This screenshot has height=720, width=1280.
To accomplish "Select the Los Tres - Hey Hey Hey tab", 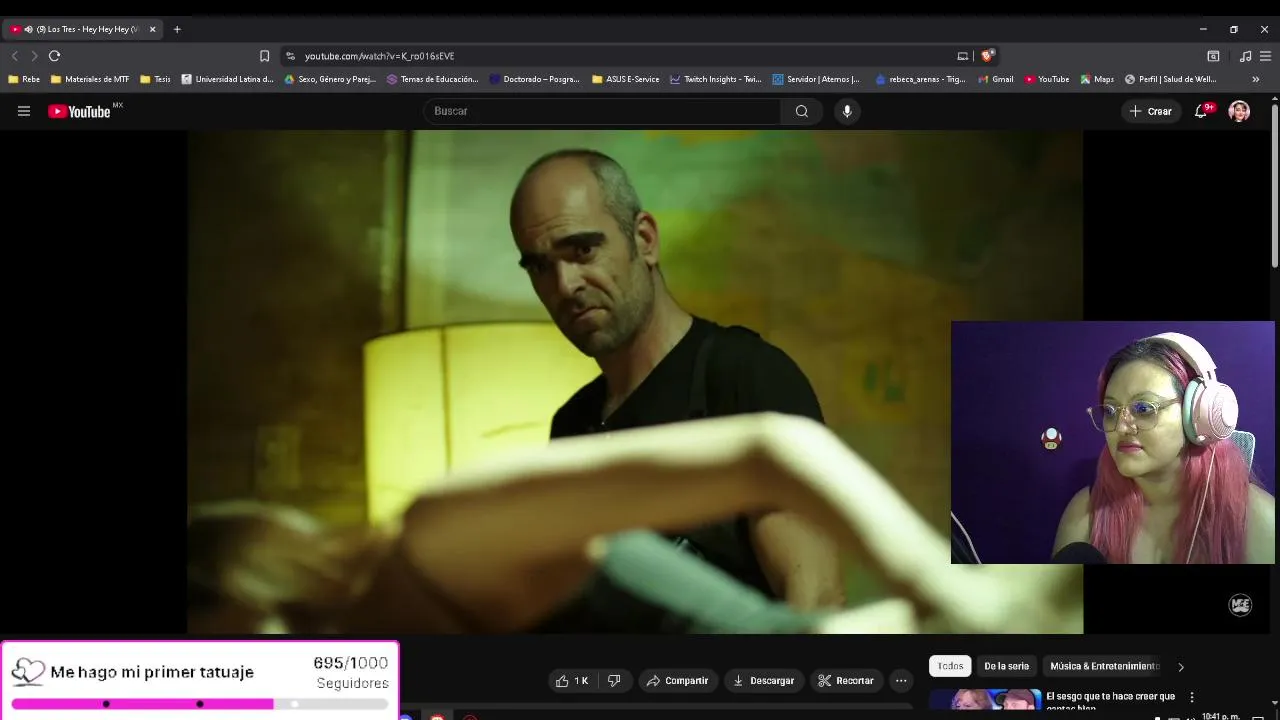I will 84,29.
